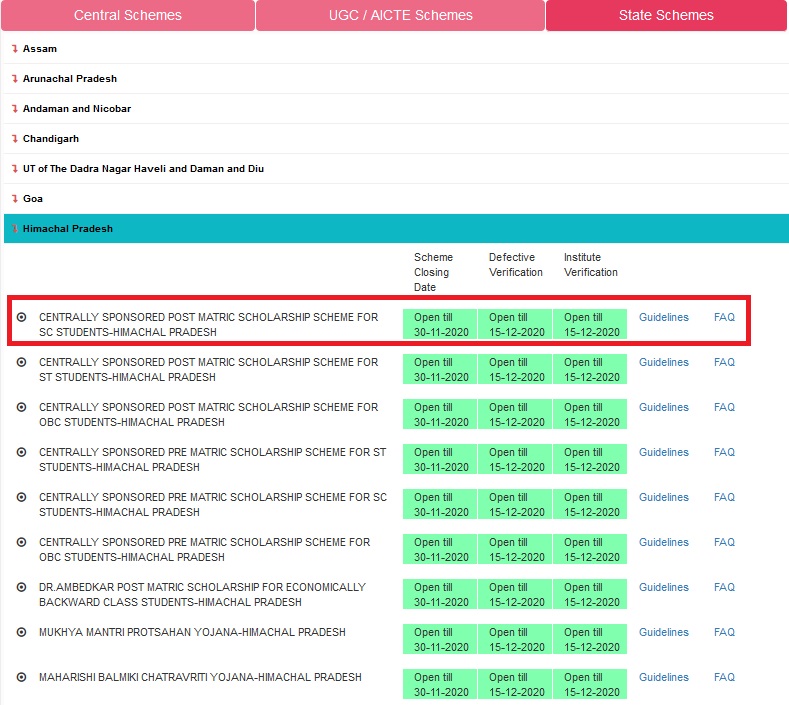Viewport: 789px width, 705px height.
Task: Click the arrow icon beside Andaman and Nicobar
Action: pos(15,109)
